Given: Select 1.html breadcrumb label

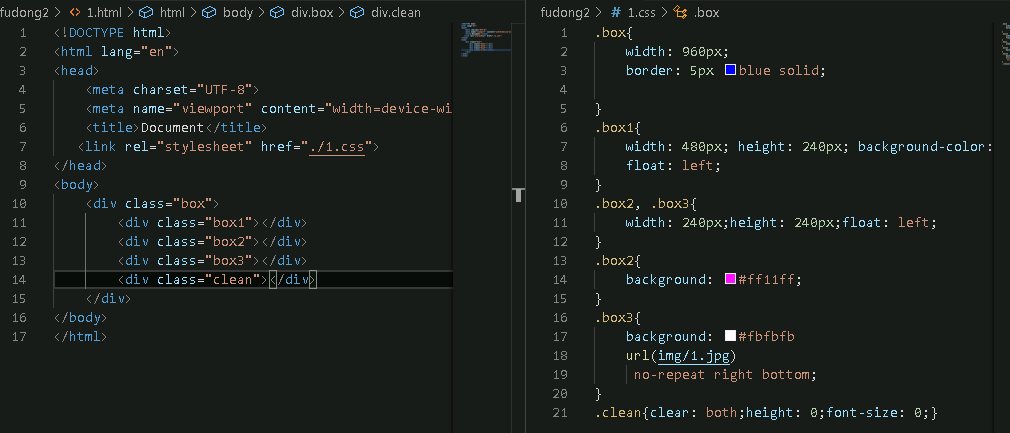Looking at the screenshot, I should [x=104, y=12].
